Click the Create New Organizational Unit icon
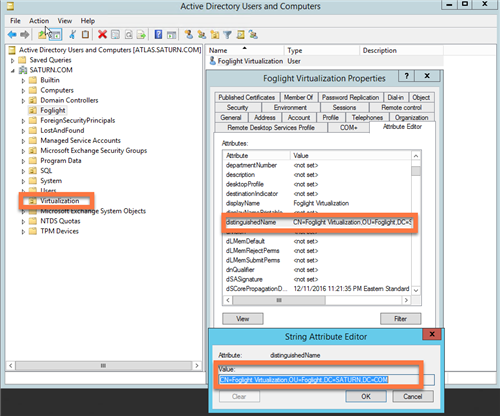 coord(215,34)
